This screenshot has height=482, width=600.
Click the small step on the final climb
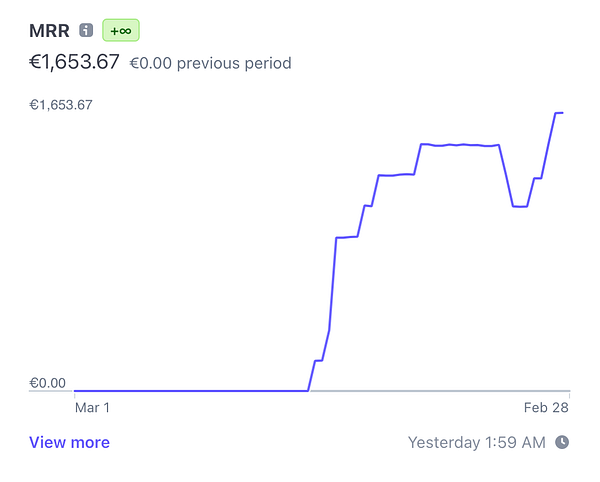click(x=538, y=178)
